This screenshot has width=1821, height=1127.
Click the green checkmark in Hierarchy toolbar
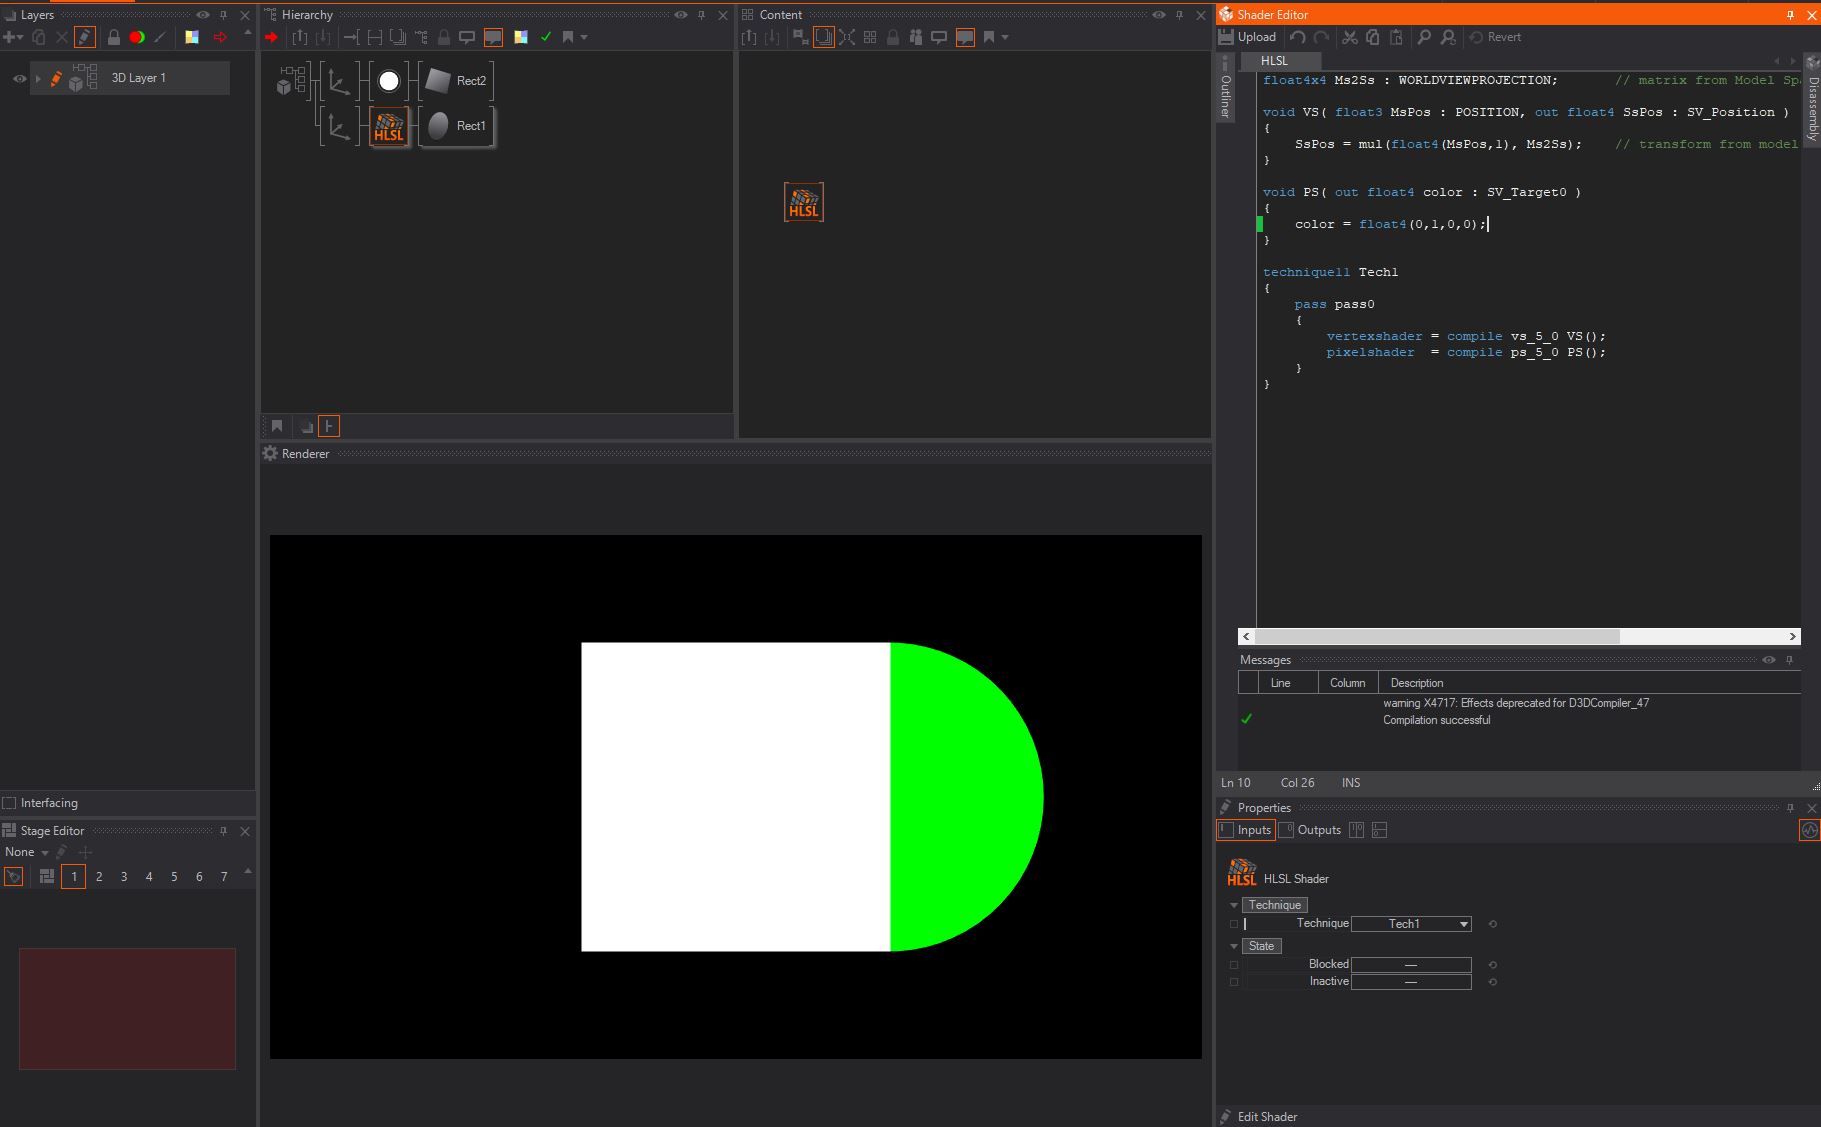[546, 37]
